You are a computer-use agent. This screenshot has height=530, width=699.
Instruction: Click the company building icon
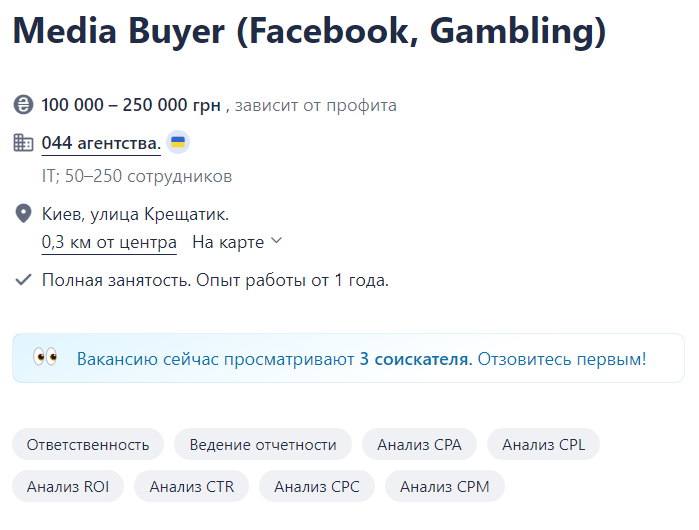[23, 143]
